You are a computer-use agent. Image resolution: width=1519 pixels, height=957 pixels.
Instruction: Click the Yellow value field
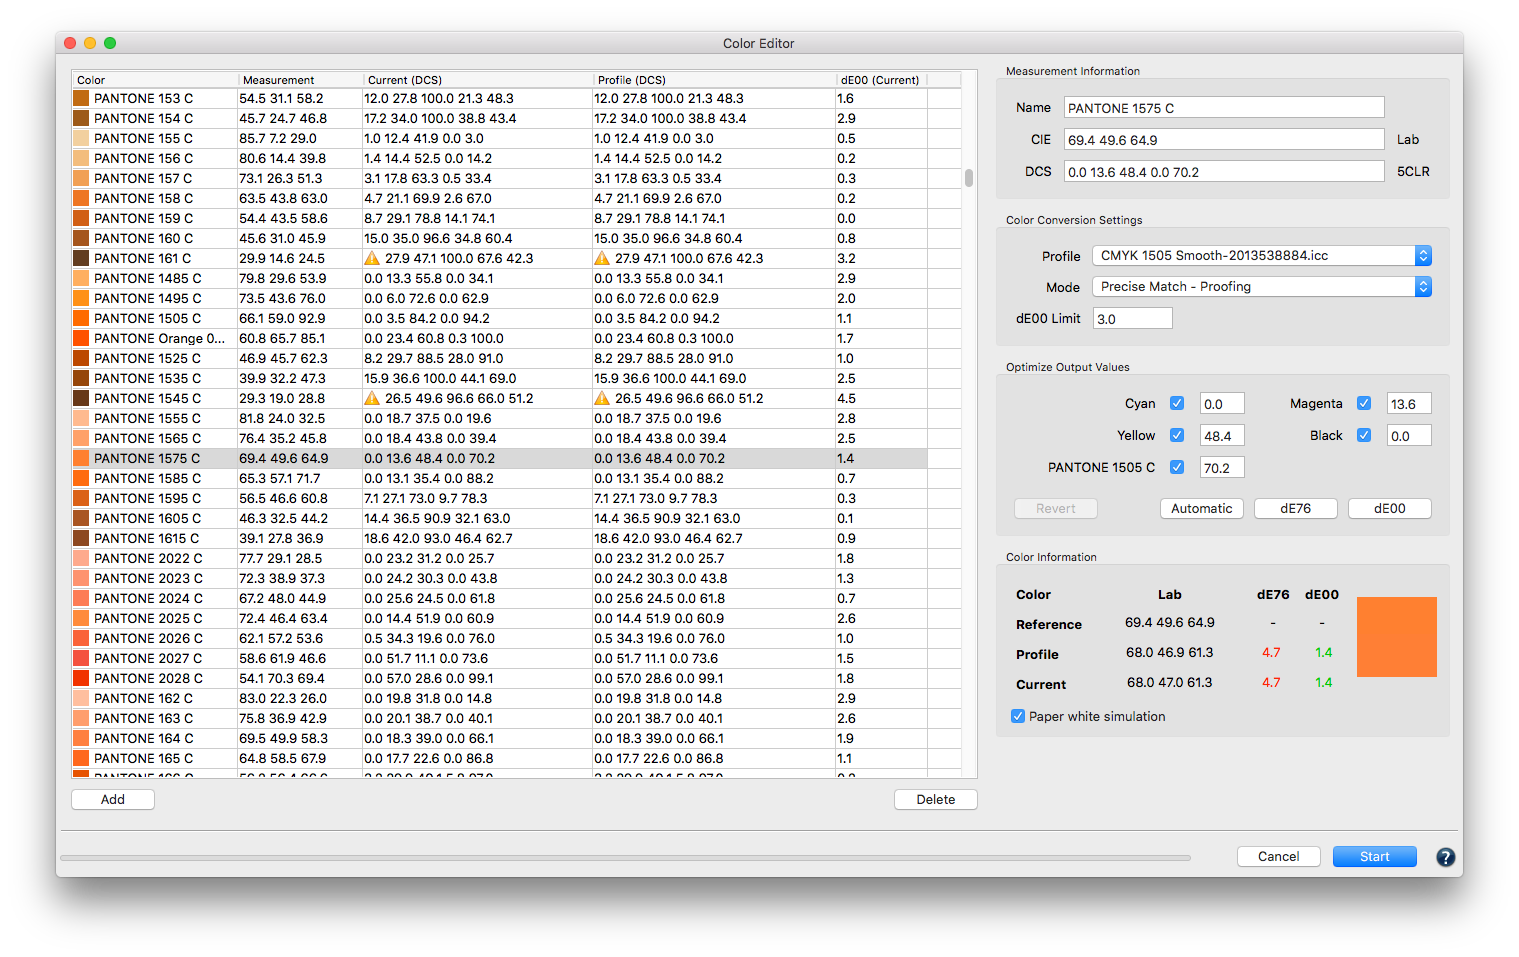coord(1222,436)
